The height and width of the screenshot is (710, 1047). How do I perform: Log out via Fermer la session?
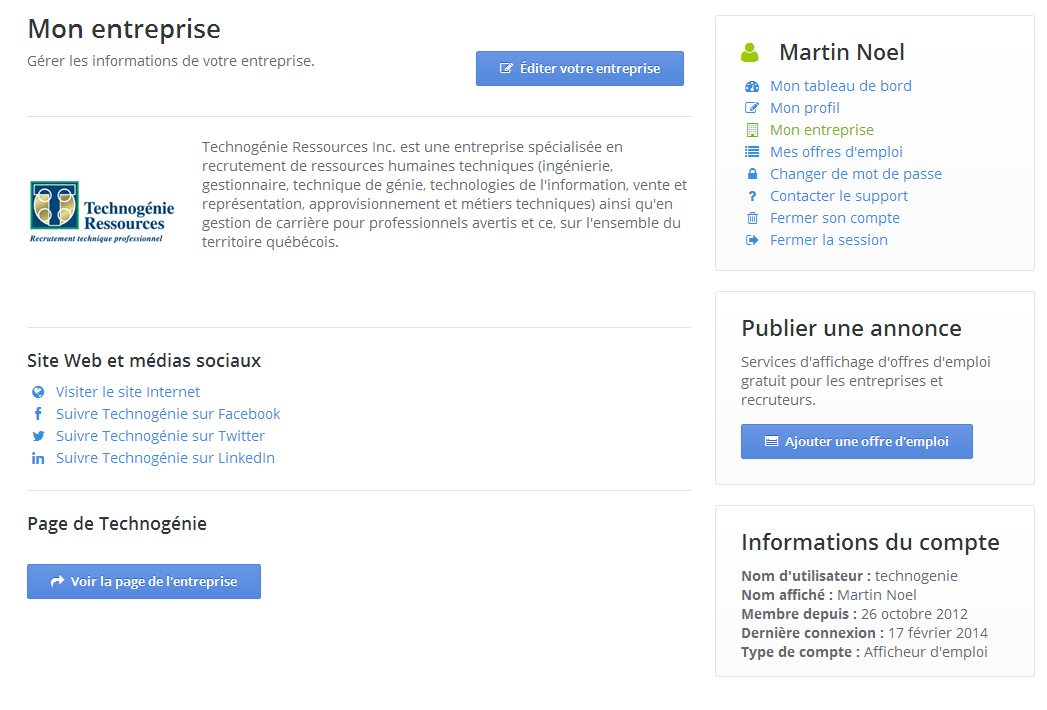coord(829,240)
